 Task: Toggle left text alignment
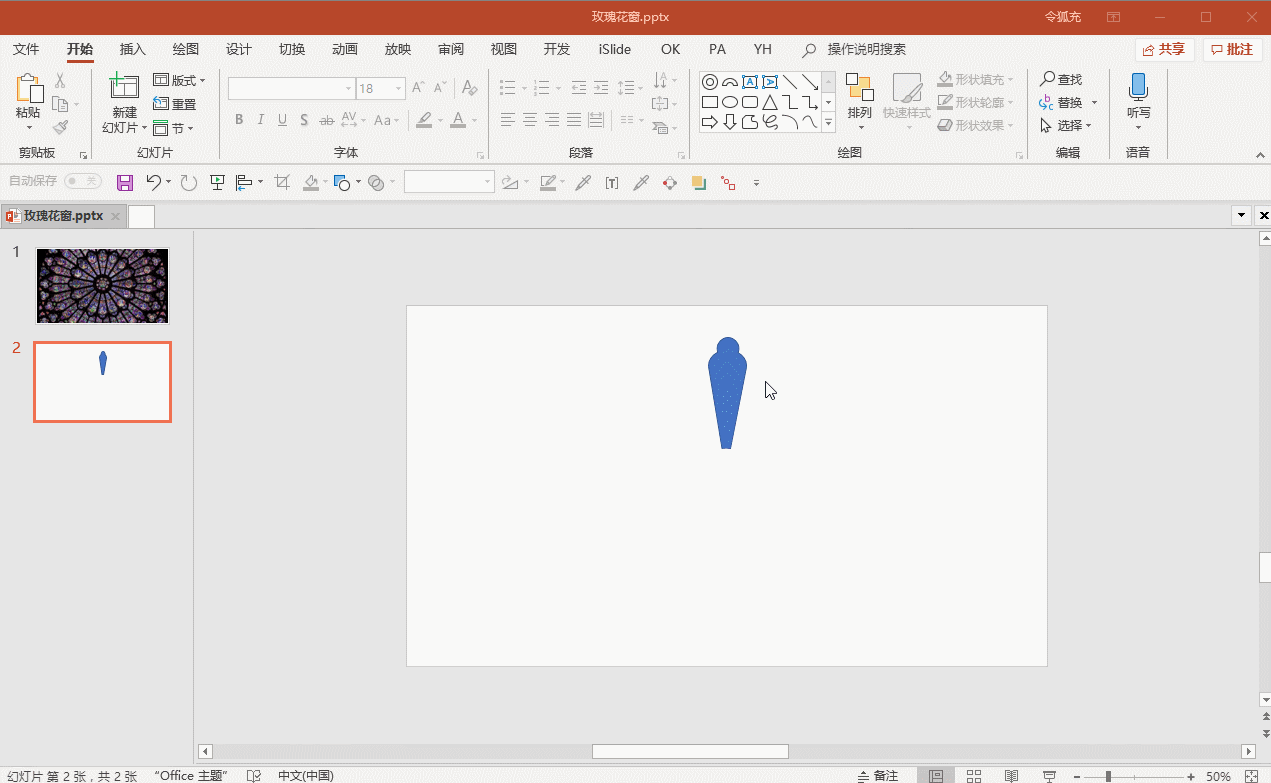tap(508, 120)
